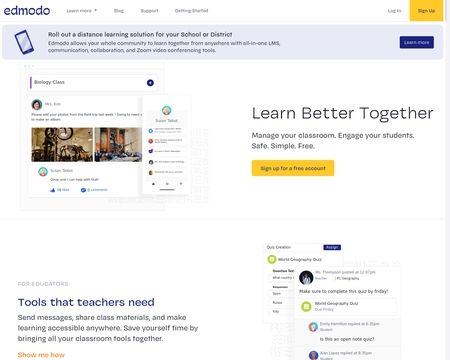Expand the Learn more dropdown menu

click(82, 11)
